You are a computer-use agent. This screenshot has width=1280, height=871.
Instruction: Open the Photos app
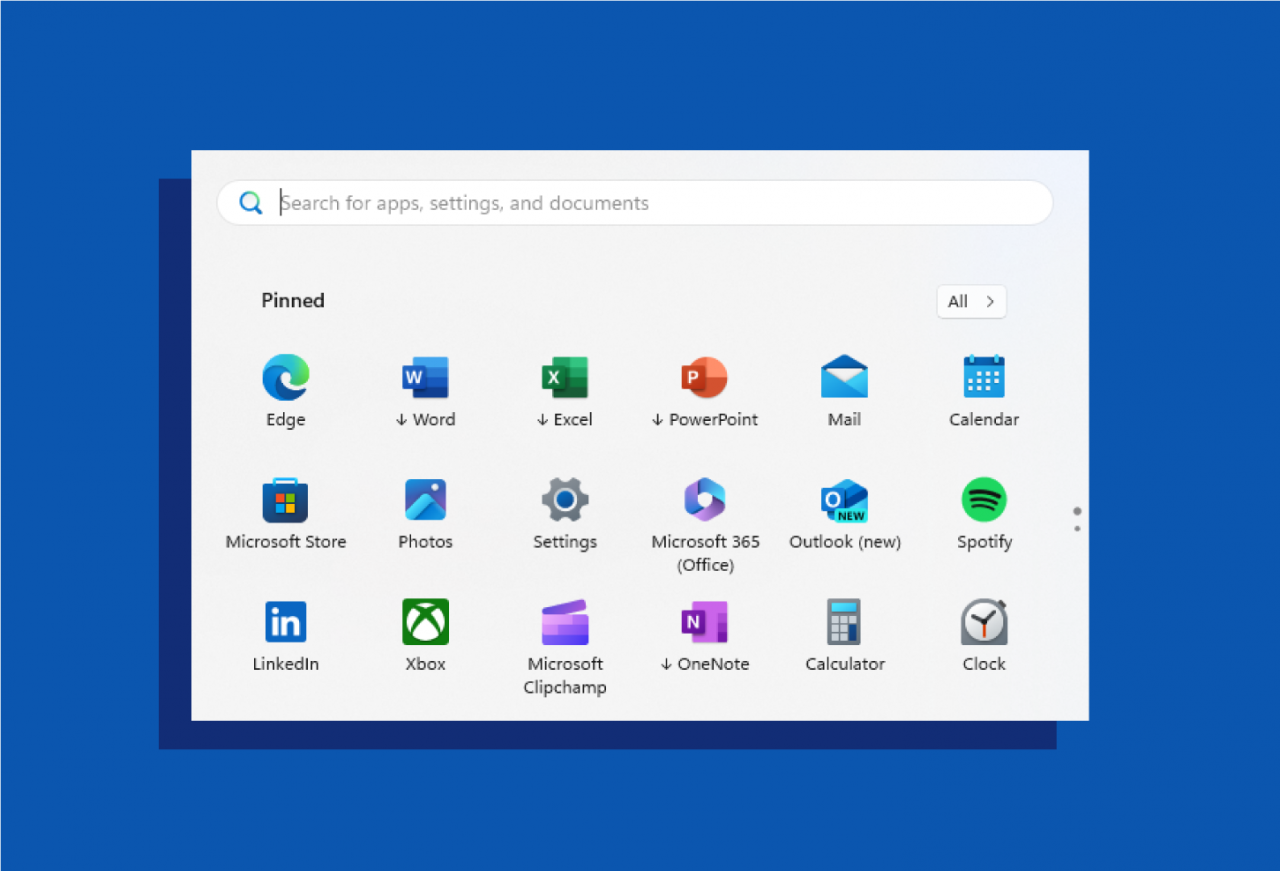425,500
